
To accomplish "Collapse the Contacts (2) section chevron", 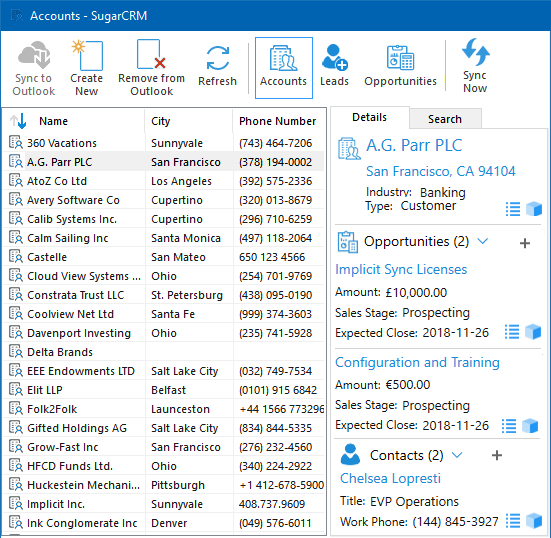I will pos(457,455).
